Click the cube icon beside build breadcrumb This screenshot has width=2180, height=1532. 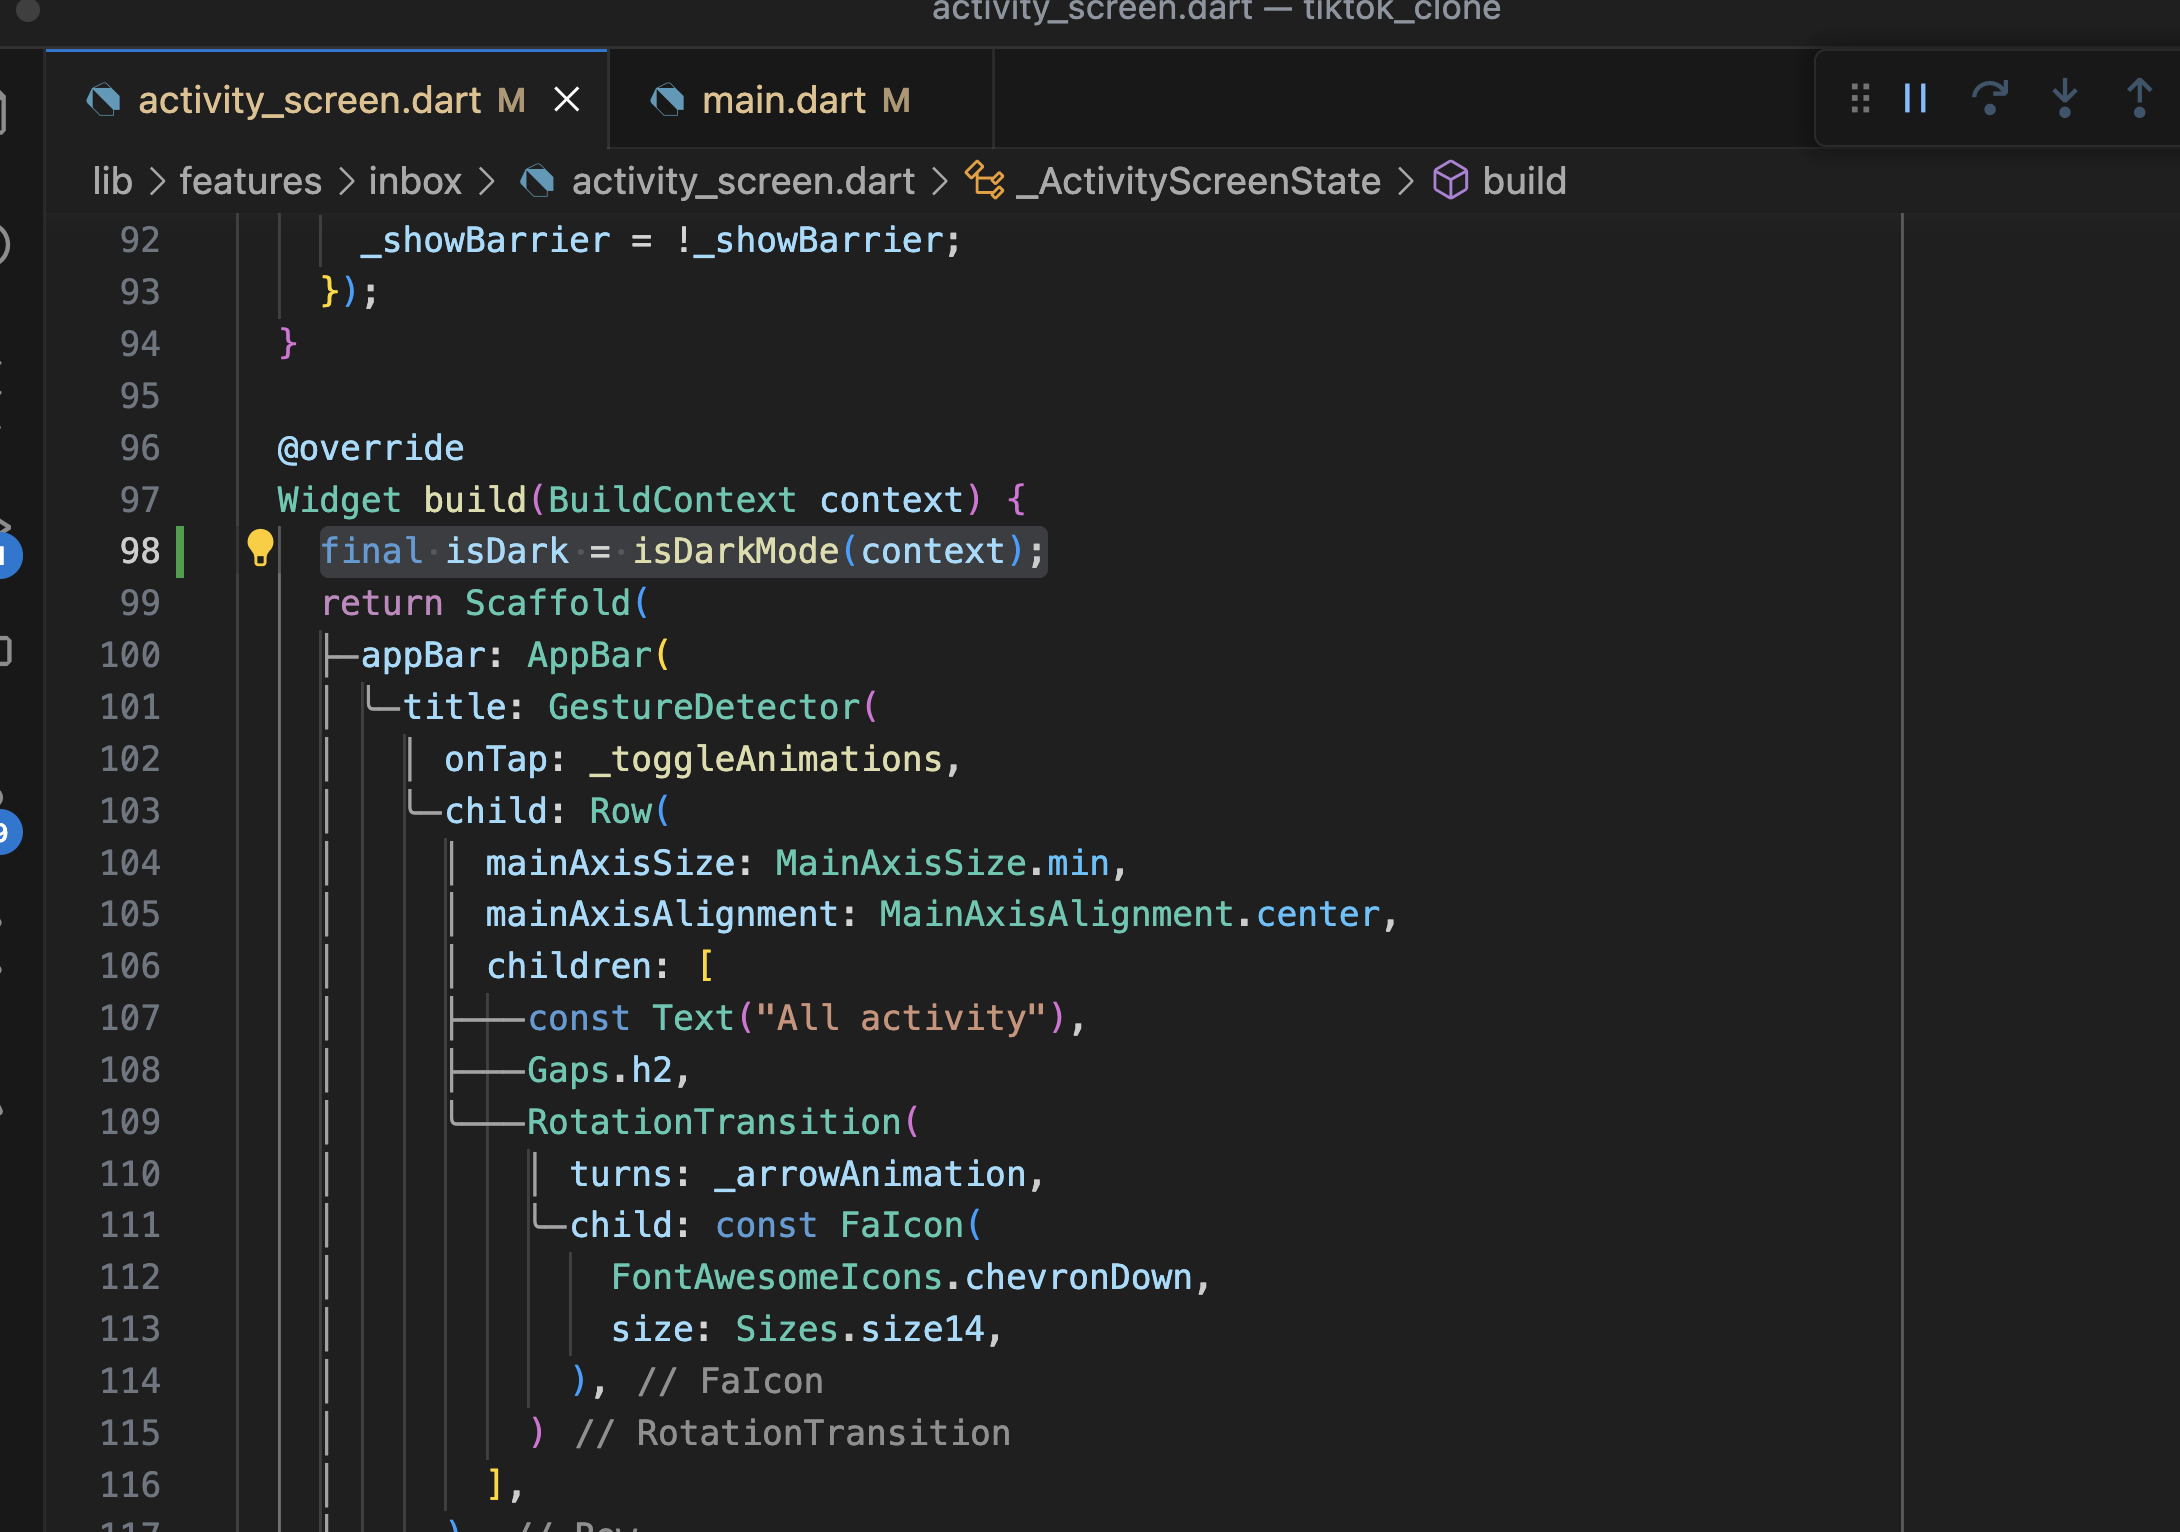point(1450,181)
